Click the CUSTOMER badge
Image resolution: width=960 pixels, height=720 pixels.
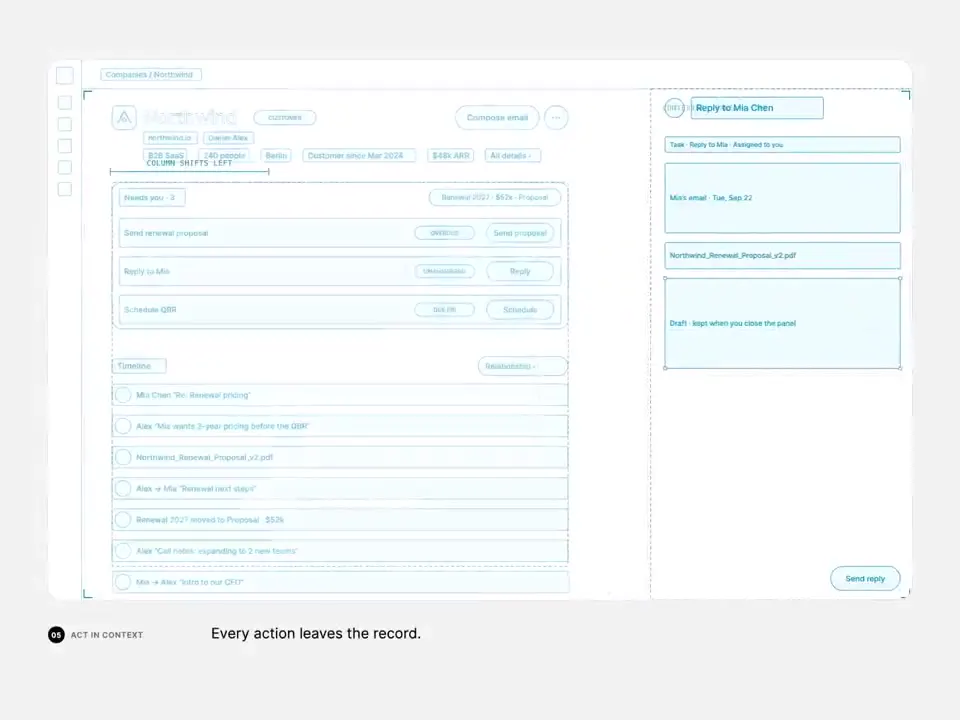pos(285,118)
